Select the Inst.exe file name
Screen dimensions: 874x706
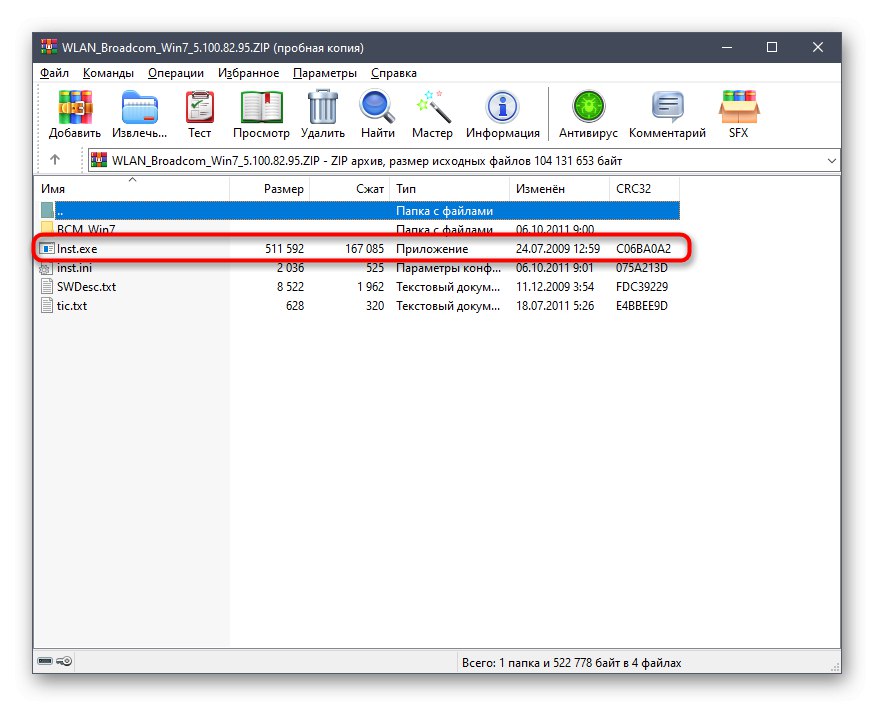77,249
